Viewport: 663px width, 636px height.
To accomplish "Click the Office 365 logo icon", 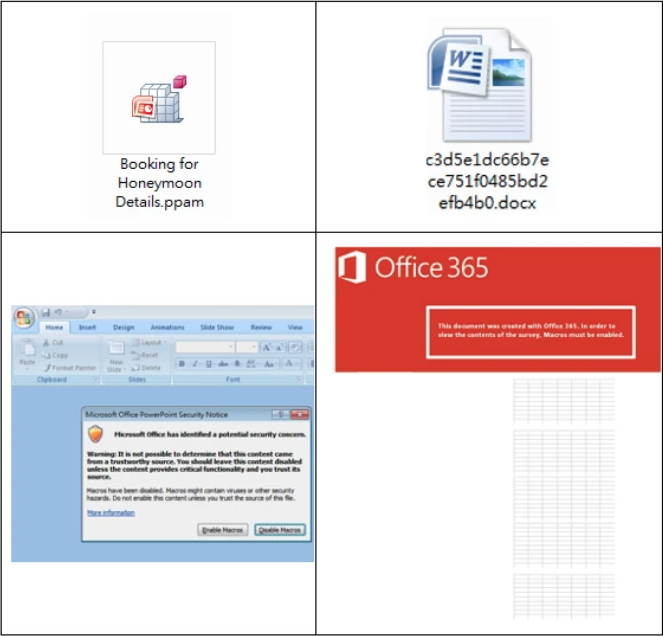I will [x=352, y=267].
